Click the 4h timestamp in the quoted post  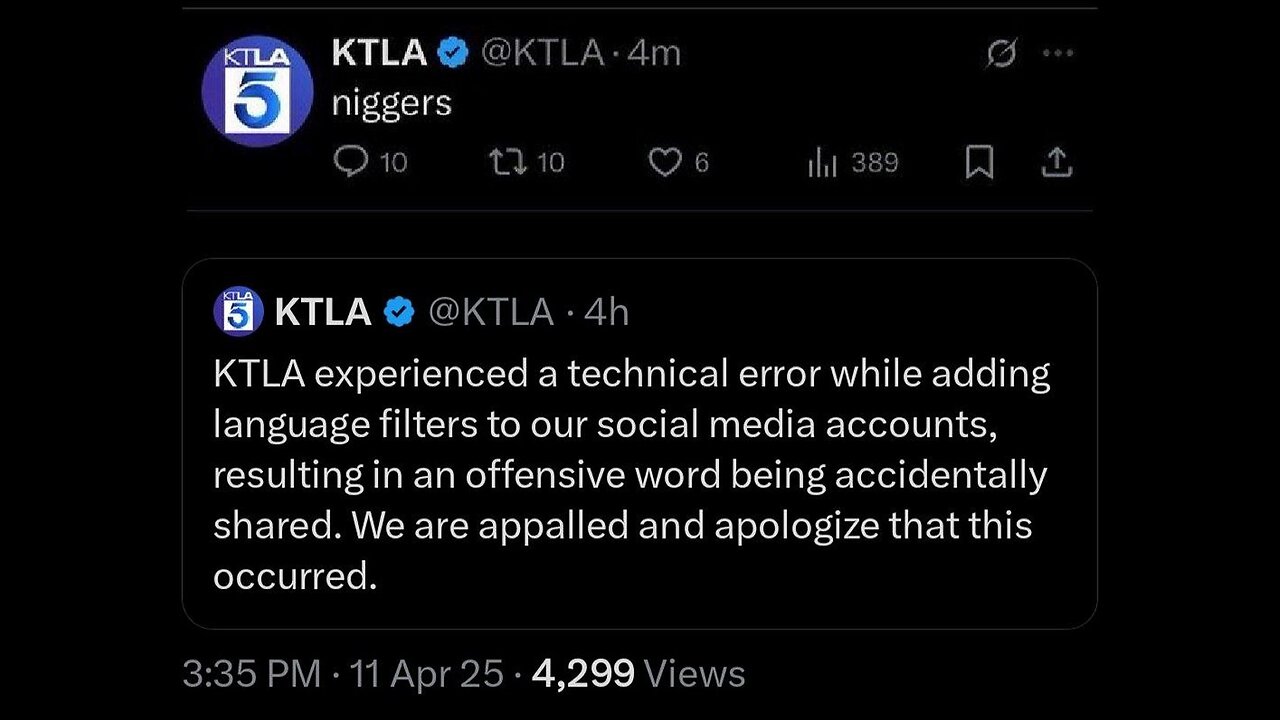pos(606,312)
